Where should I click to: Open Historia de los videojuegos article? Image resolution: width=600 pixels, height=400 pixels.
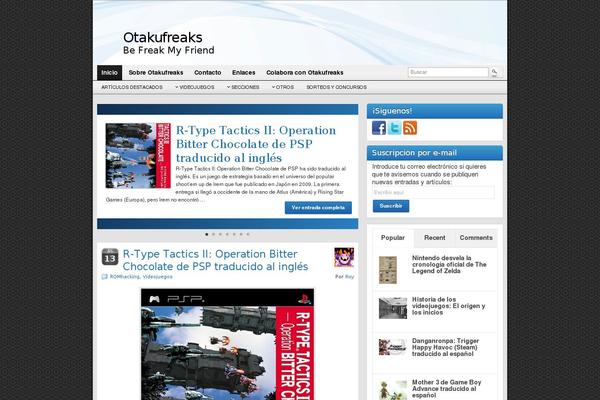[x=448, y=306]
